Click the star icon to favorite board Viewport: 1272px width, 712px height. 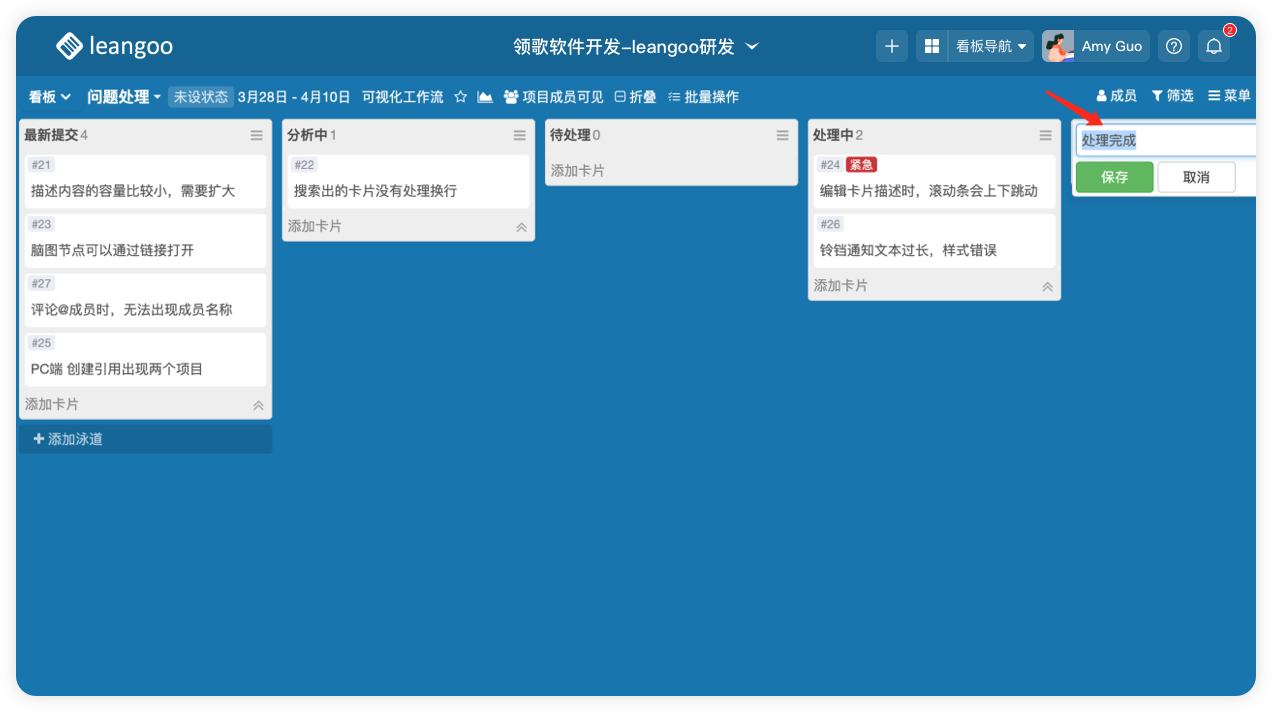click(461, 97)
